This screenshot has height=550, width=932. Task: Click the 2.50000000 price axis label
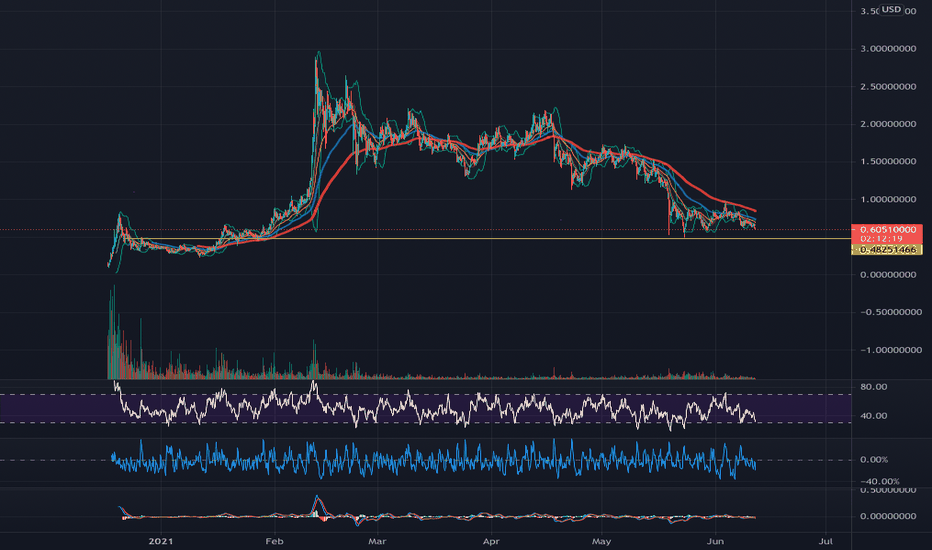[888, 87]
